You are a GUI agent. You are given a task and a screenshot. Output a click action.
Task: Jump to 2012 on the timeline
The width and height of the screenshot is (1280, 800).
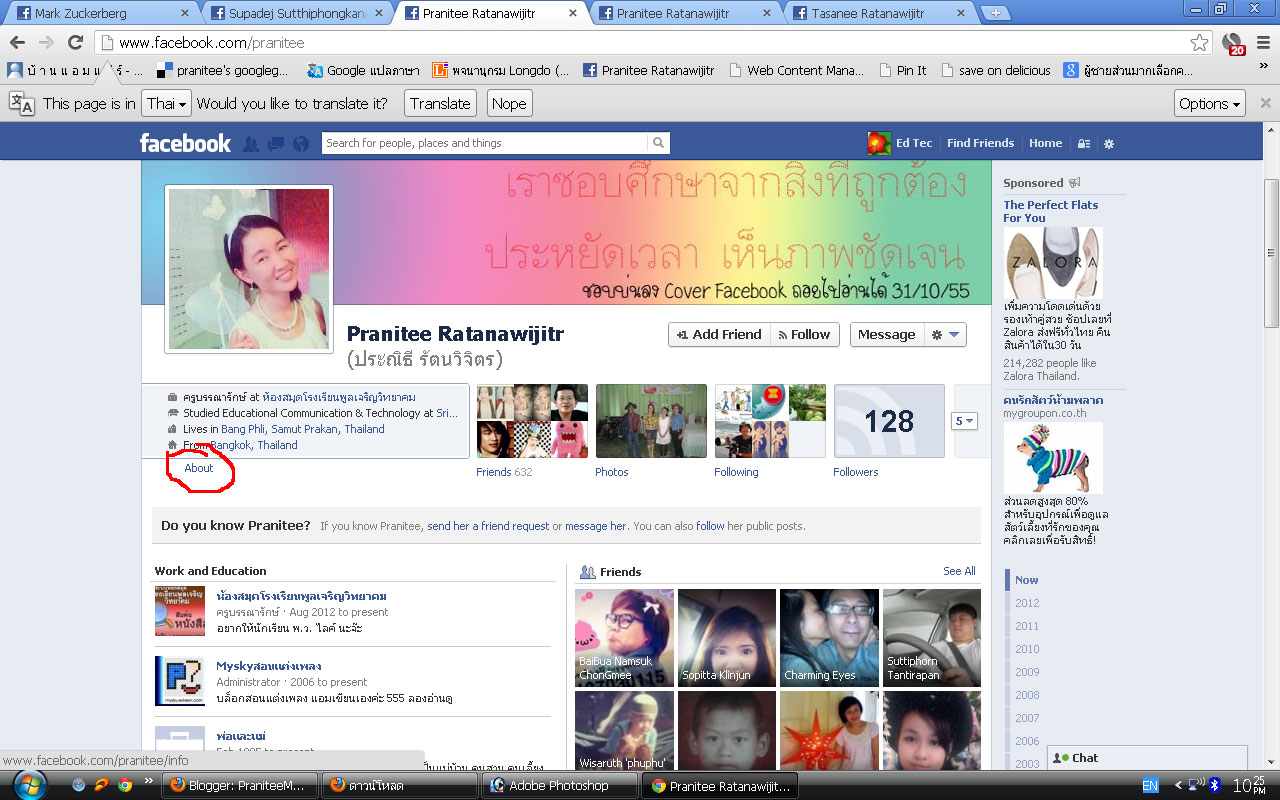[1027, 603]
